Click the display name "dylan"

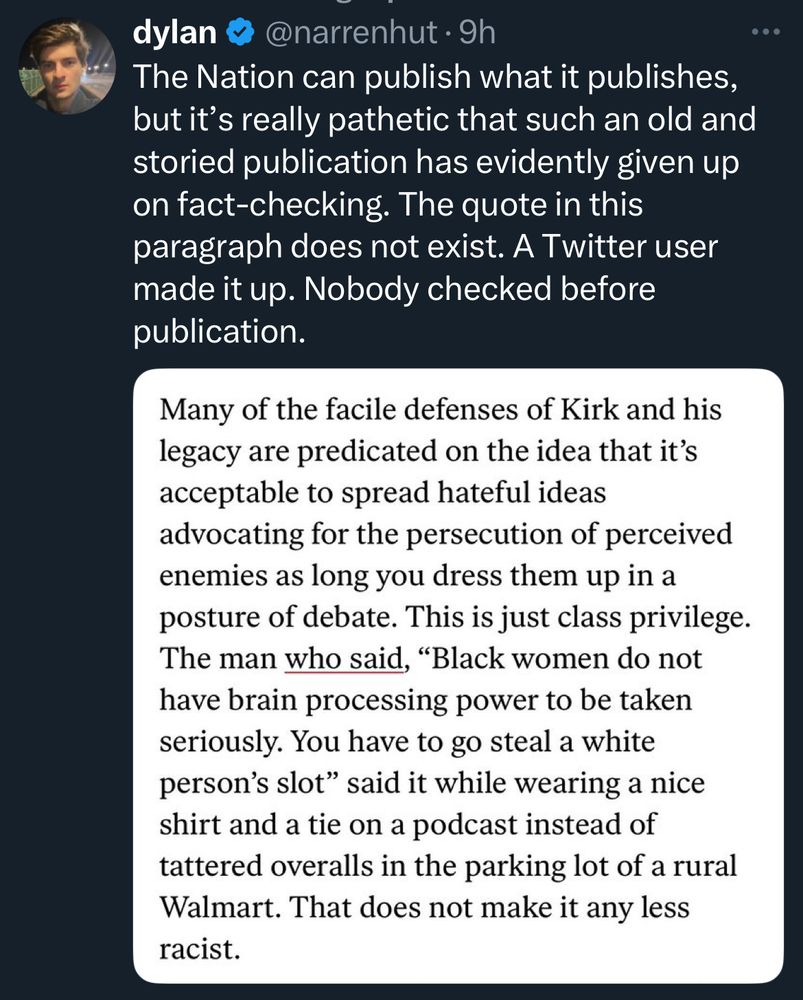pos(174,33)
